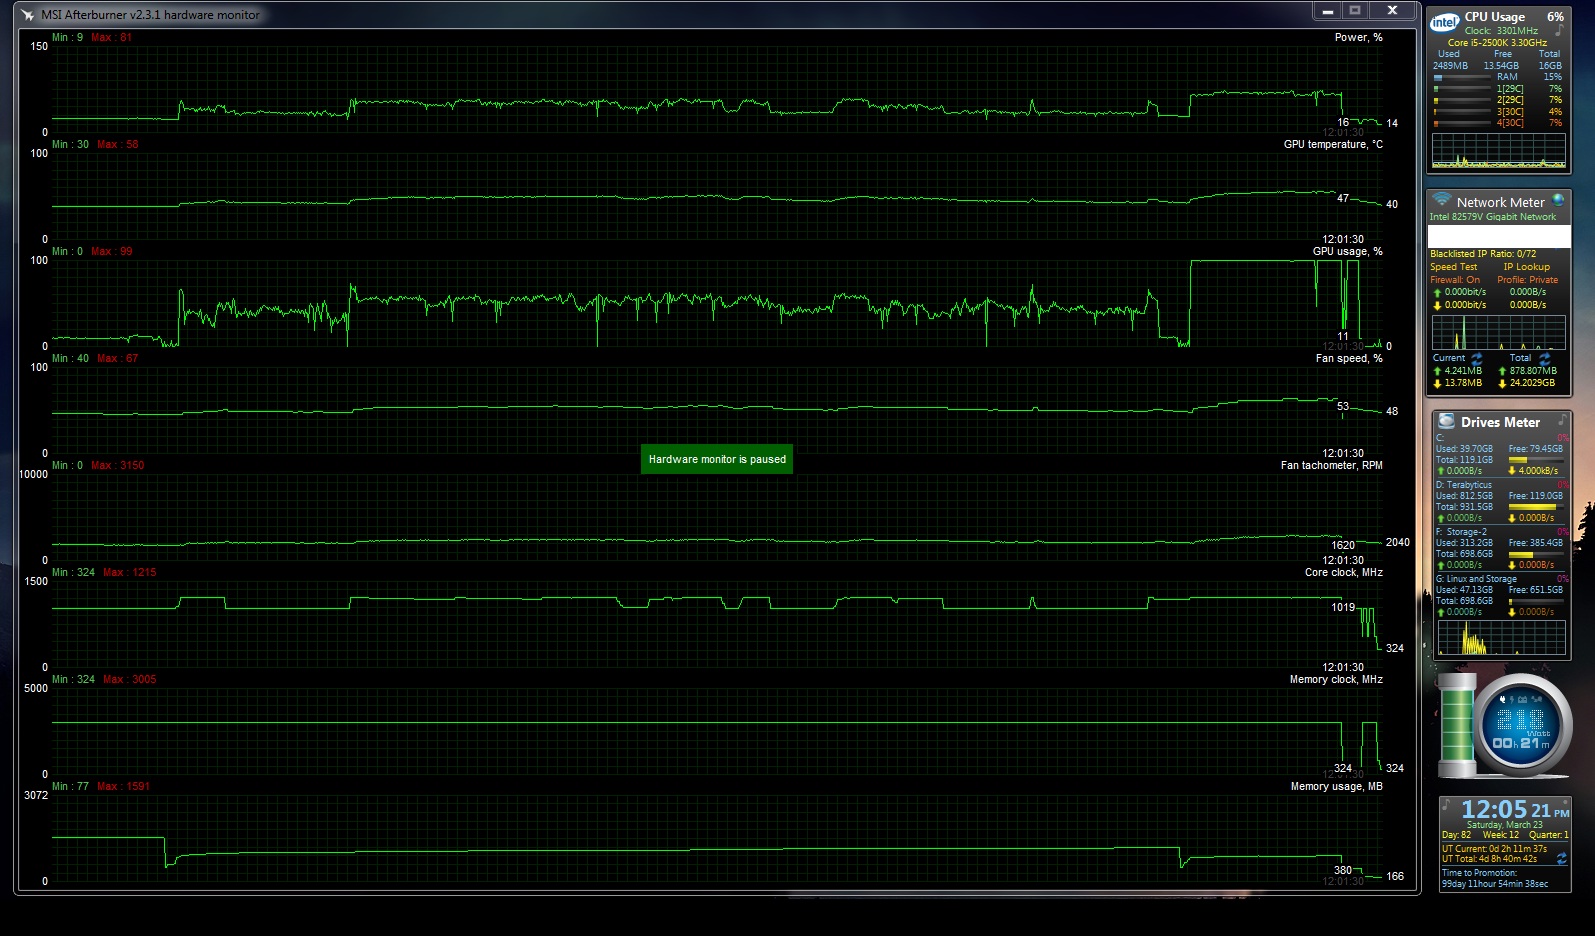Click the music note icon in CPU Usage gadget
The width and height of the screenshot is (1595, 936).
coord(1558,31)
